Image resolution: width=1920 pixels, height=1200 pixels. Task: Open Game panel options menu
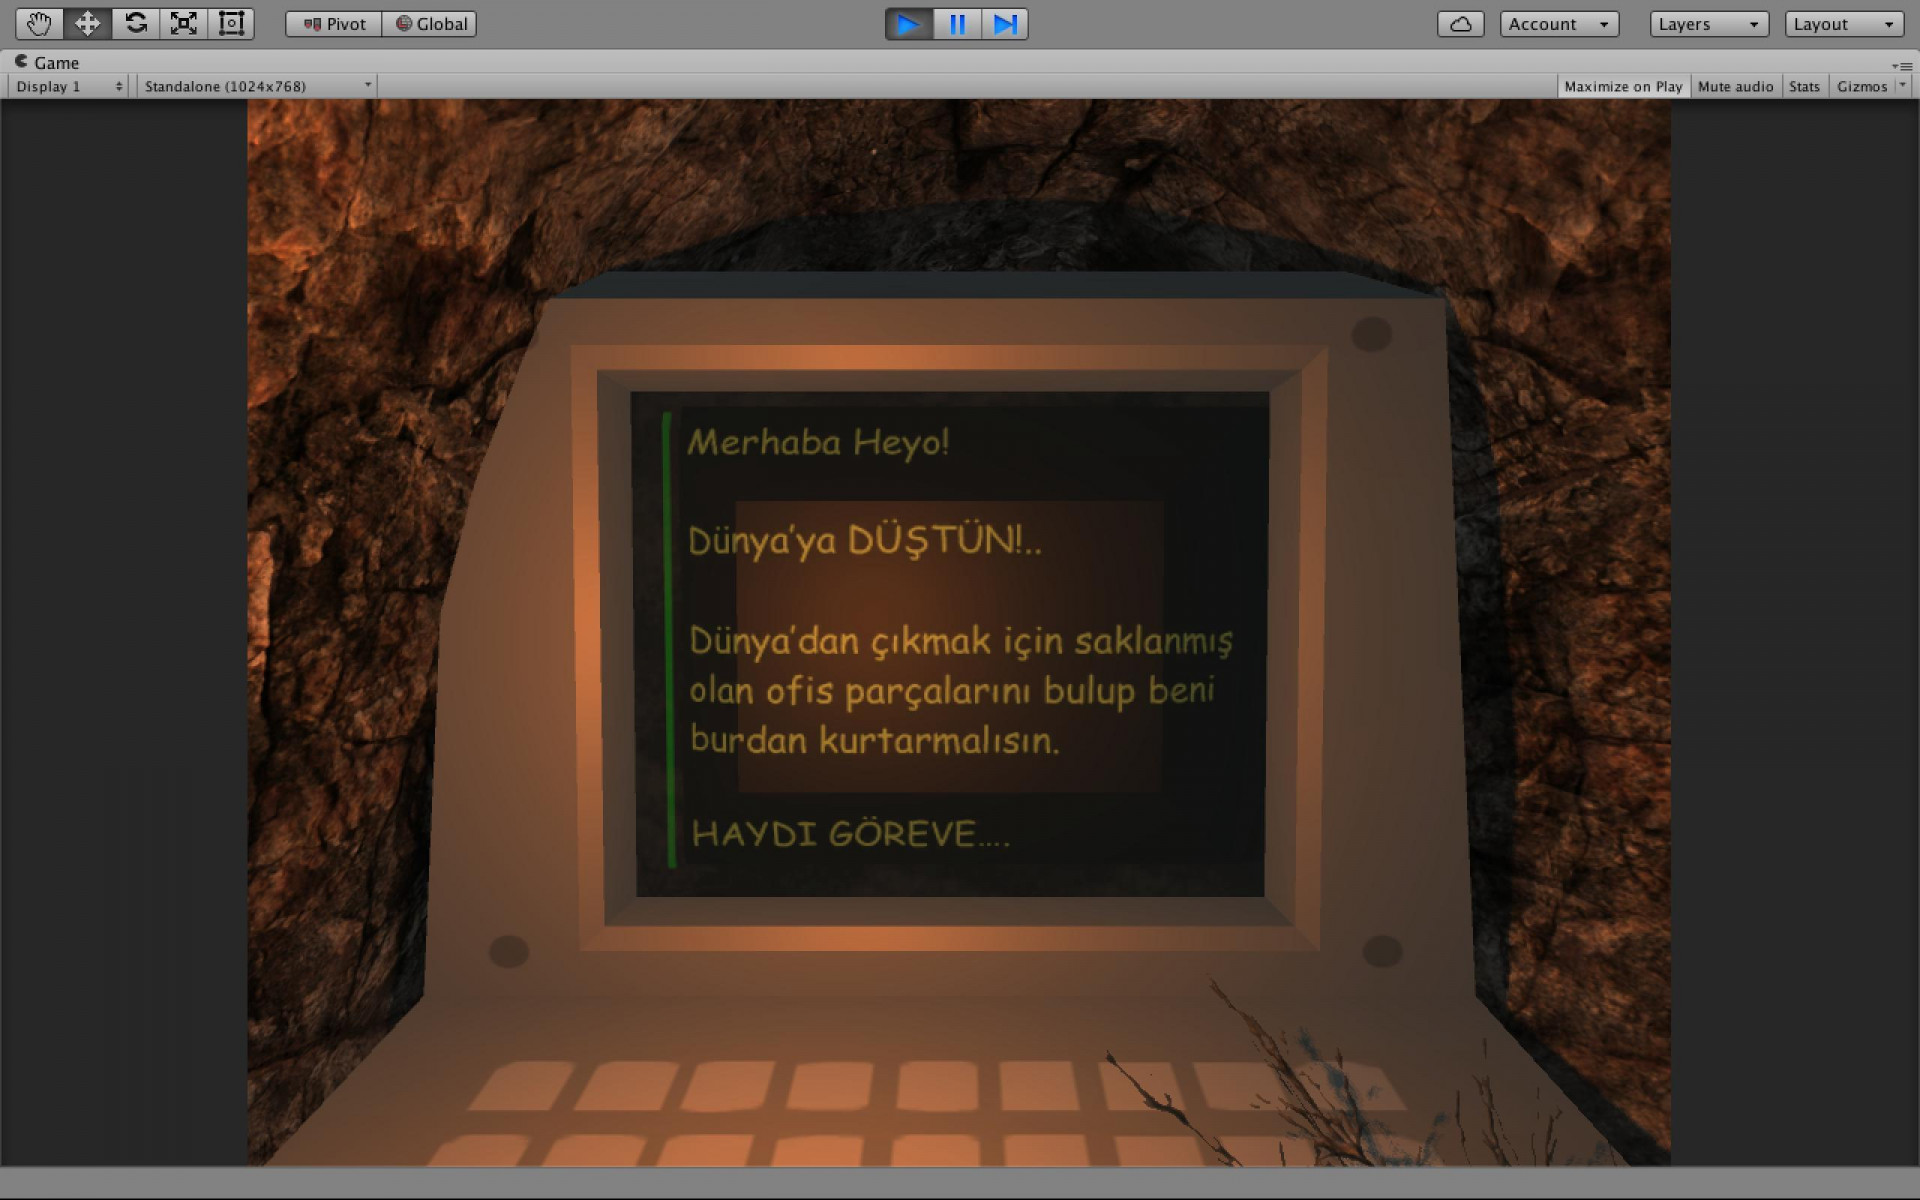(x=1902, y=65)
